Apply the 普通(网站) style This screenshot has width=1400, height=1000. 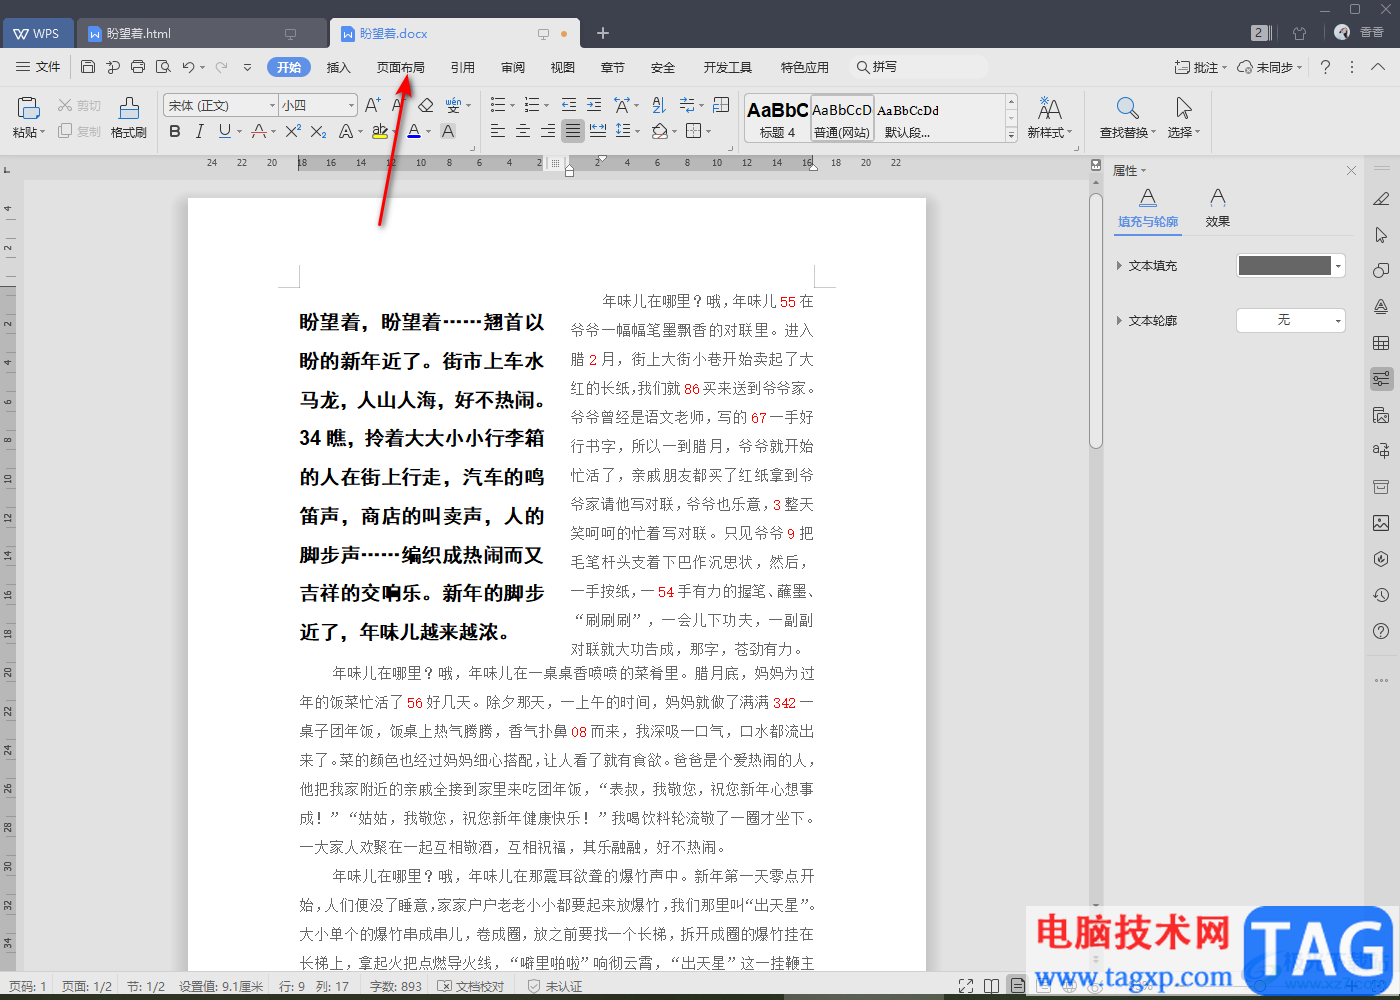pyautogui.click(x=842, y=118)
